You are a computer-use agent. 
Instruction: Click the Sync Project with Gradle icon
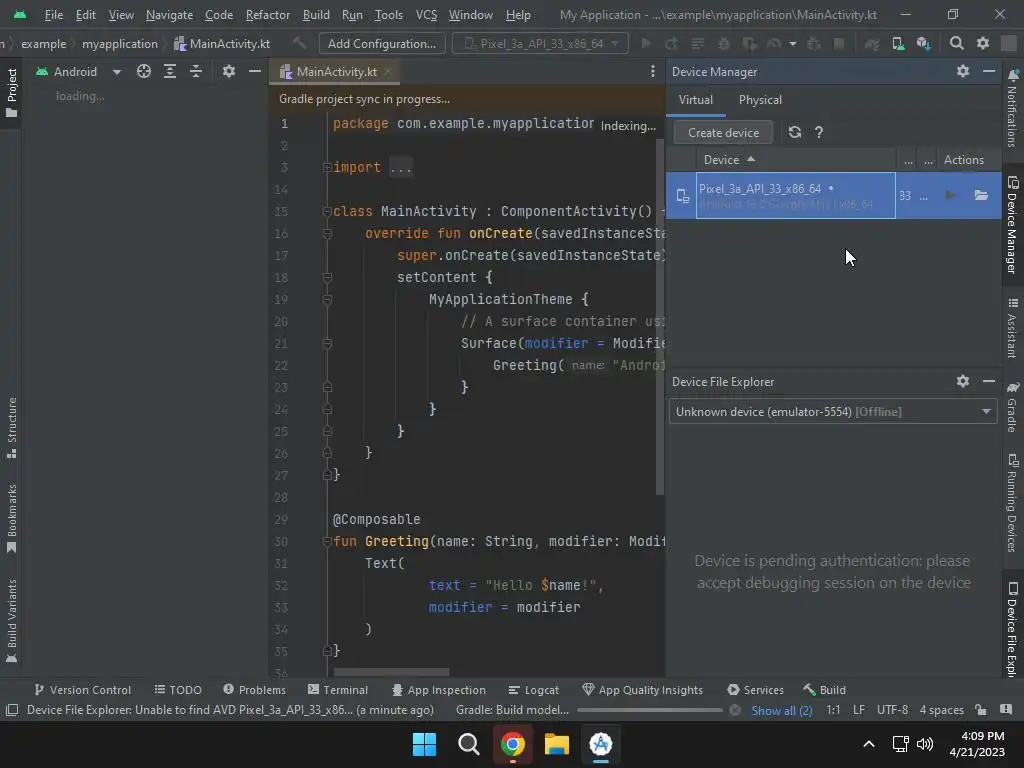pos(872,44)
